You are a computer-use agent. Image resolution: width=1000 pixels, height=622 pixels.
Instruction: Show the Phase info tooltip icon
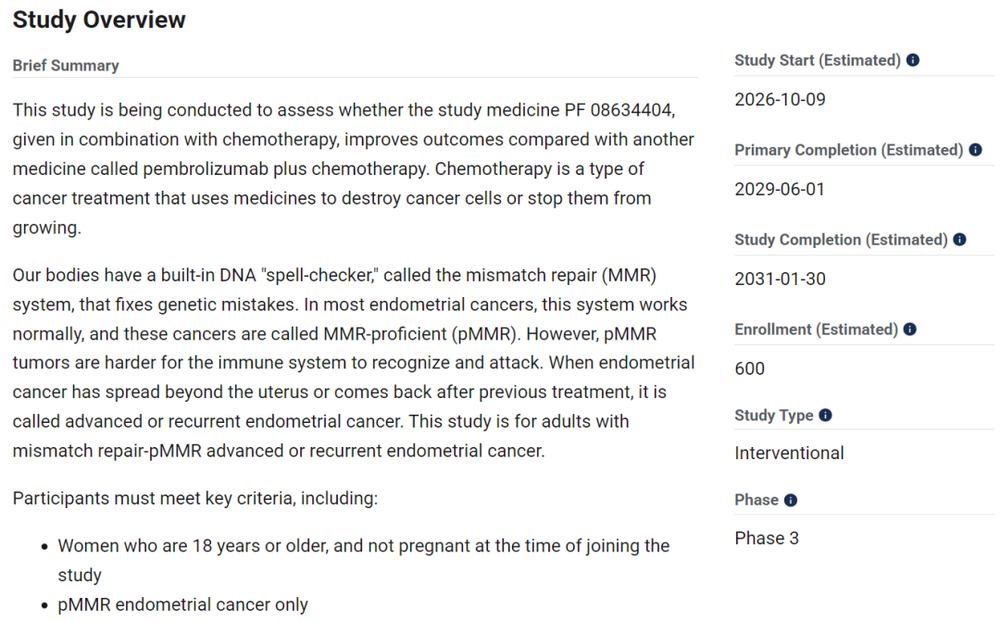791,500
